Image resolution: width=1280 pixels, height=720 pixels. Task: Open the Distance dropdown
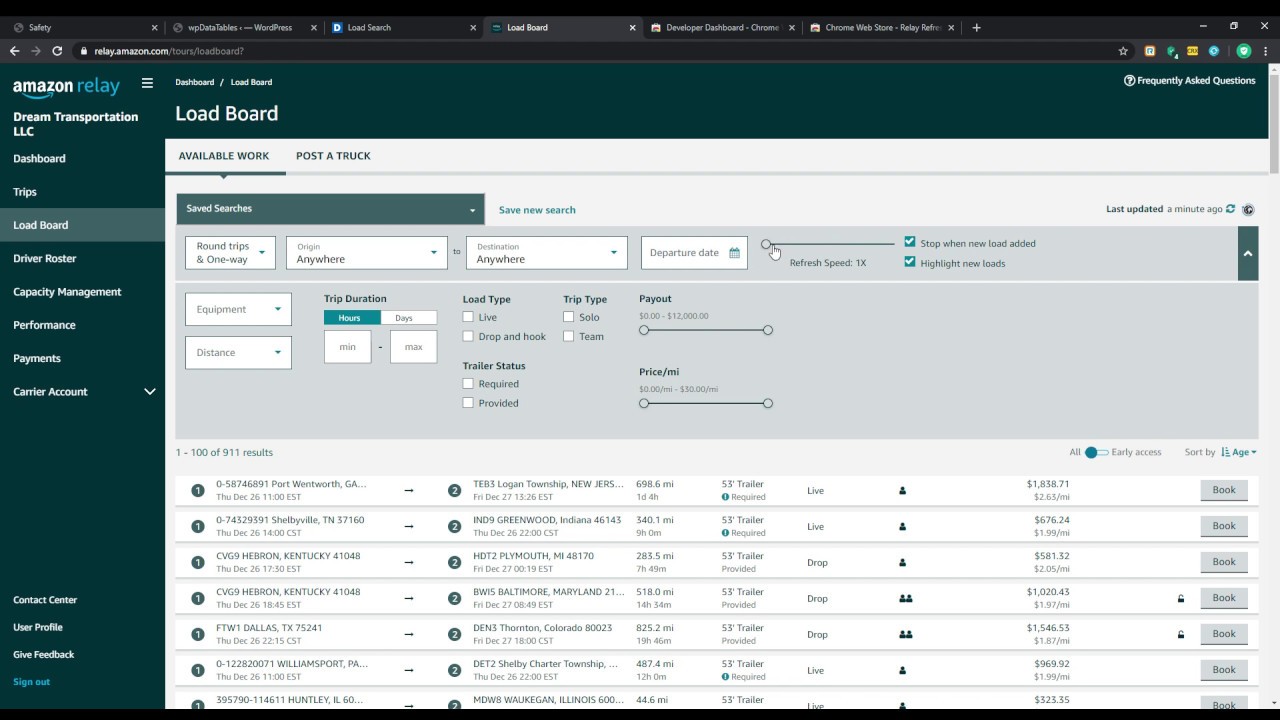pyautogui.click(x=238, y=352)
